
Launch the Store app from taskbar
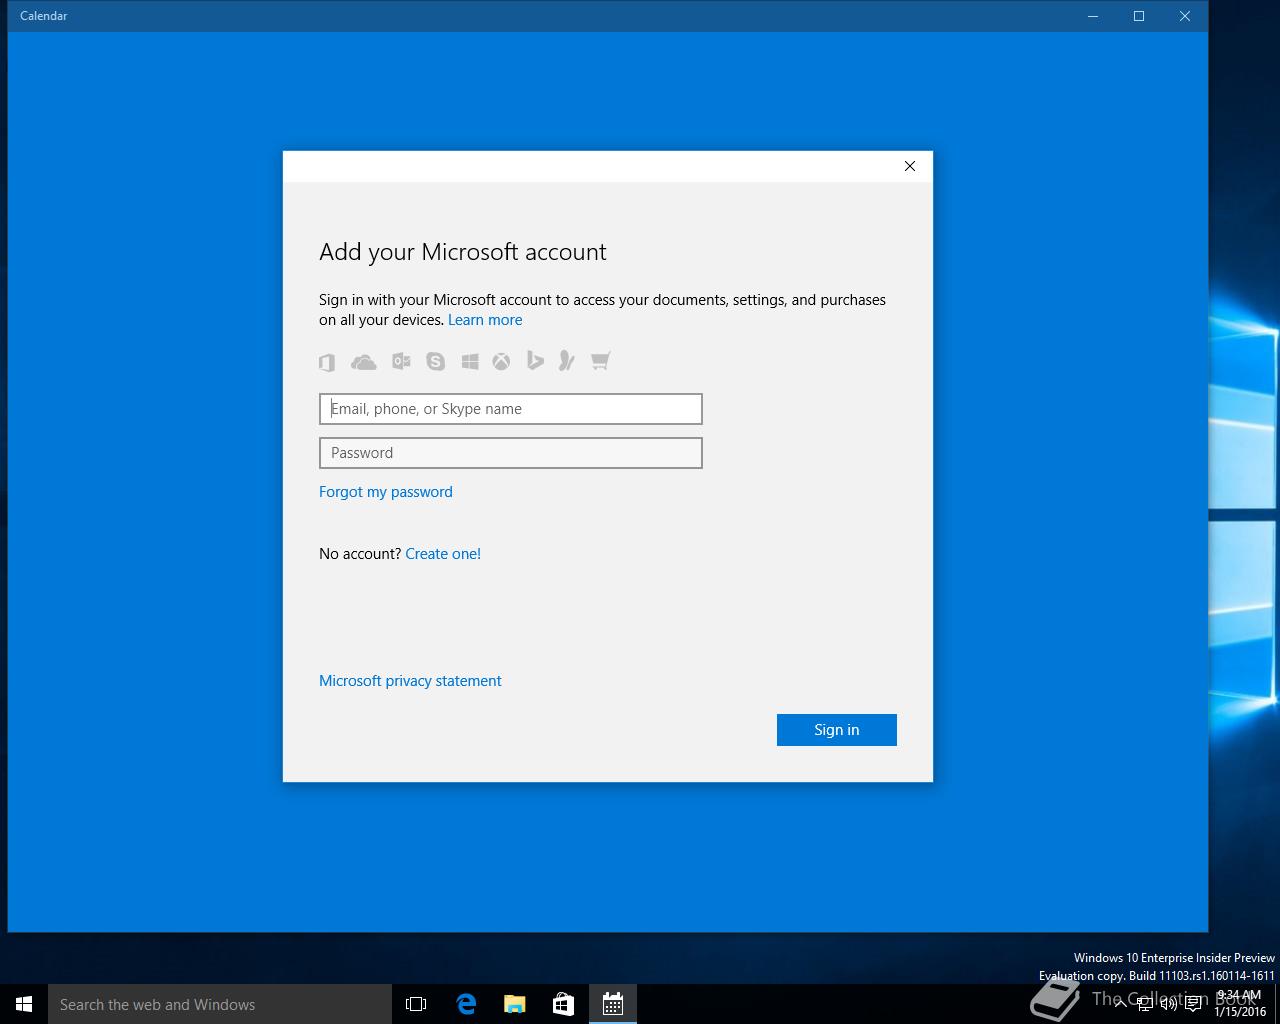point(563,1004)
